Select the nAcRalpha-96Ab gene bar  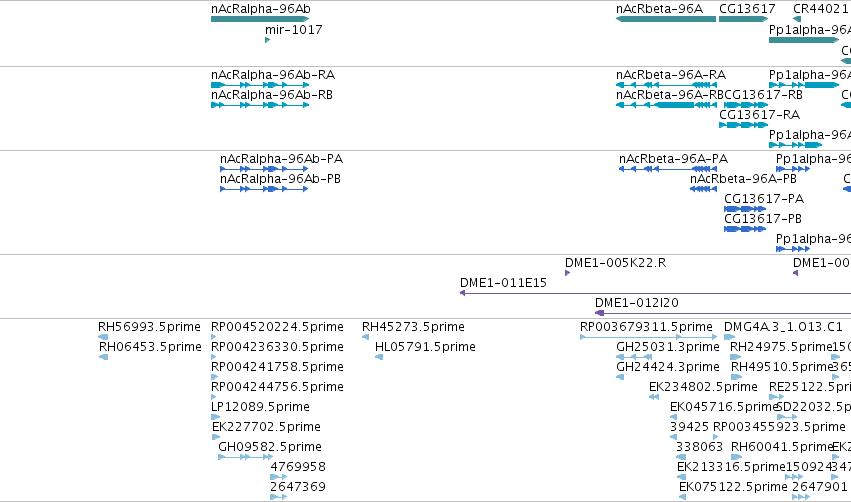click(x=260, y=19)
